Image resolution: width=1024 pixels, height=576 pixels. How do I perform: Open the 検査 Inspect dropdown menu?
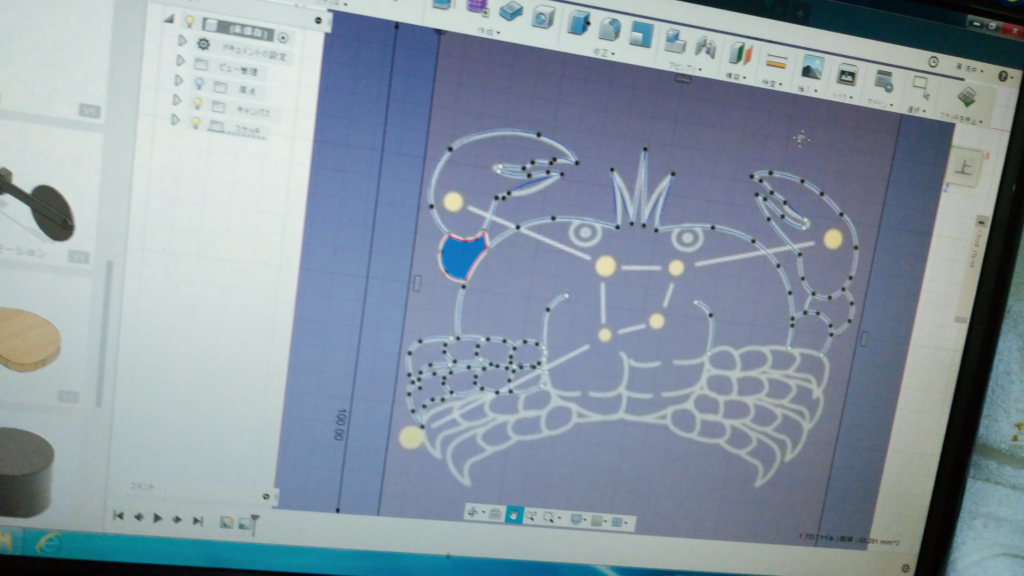(x=771, y=84)
